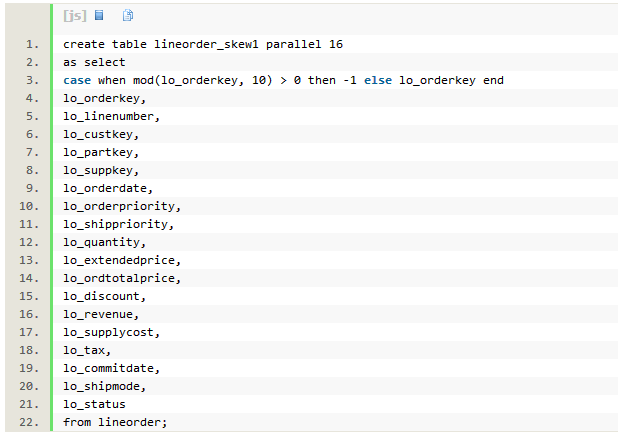Image resolution: width=622 pixels, height=439 pixels.
Task: Click the 'else' keyword in case statement
Action: (379, 80)
